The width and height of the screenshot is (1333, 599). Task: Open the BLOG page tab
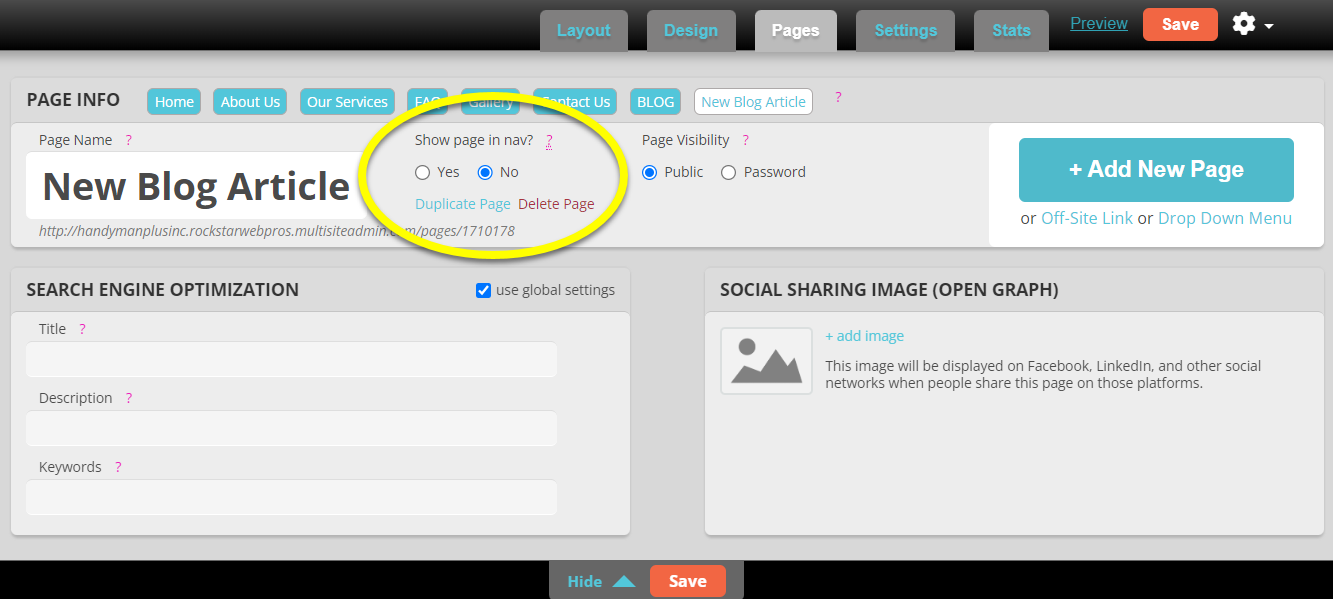point(655,101)
